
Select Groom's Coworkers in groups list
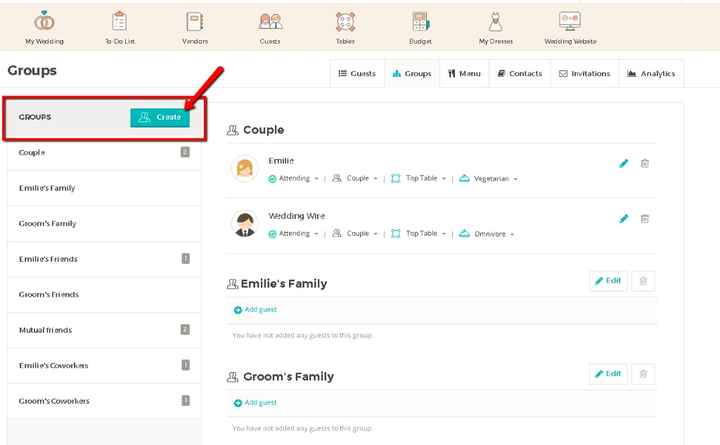click(104, 401)
